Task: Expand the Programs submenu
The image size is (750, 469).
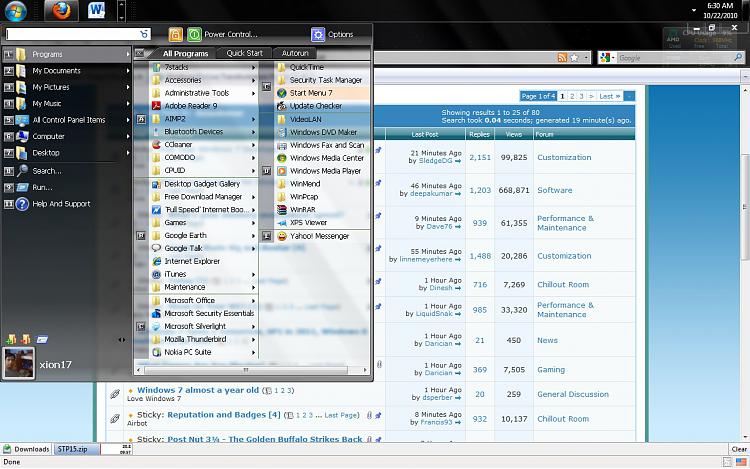Action: 128,54
